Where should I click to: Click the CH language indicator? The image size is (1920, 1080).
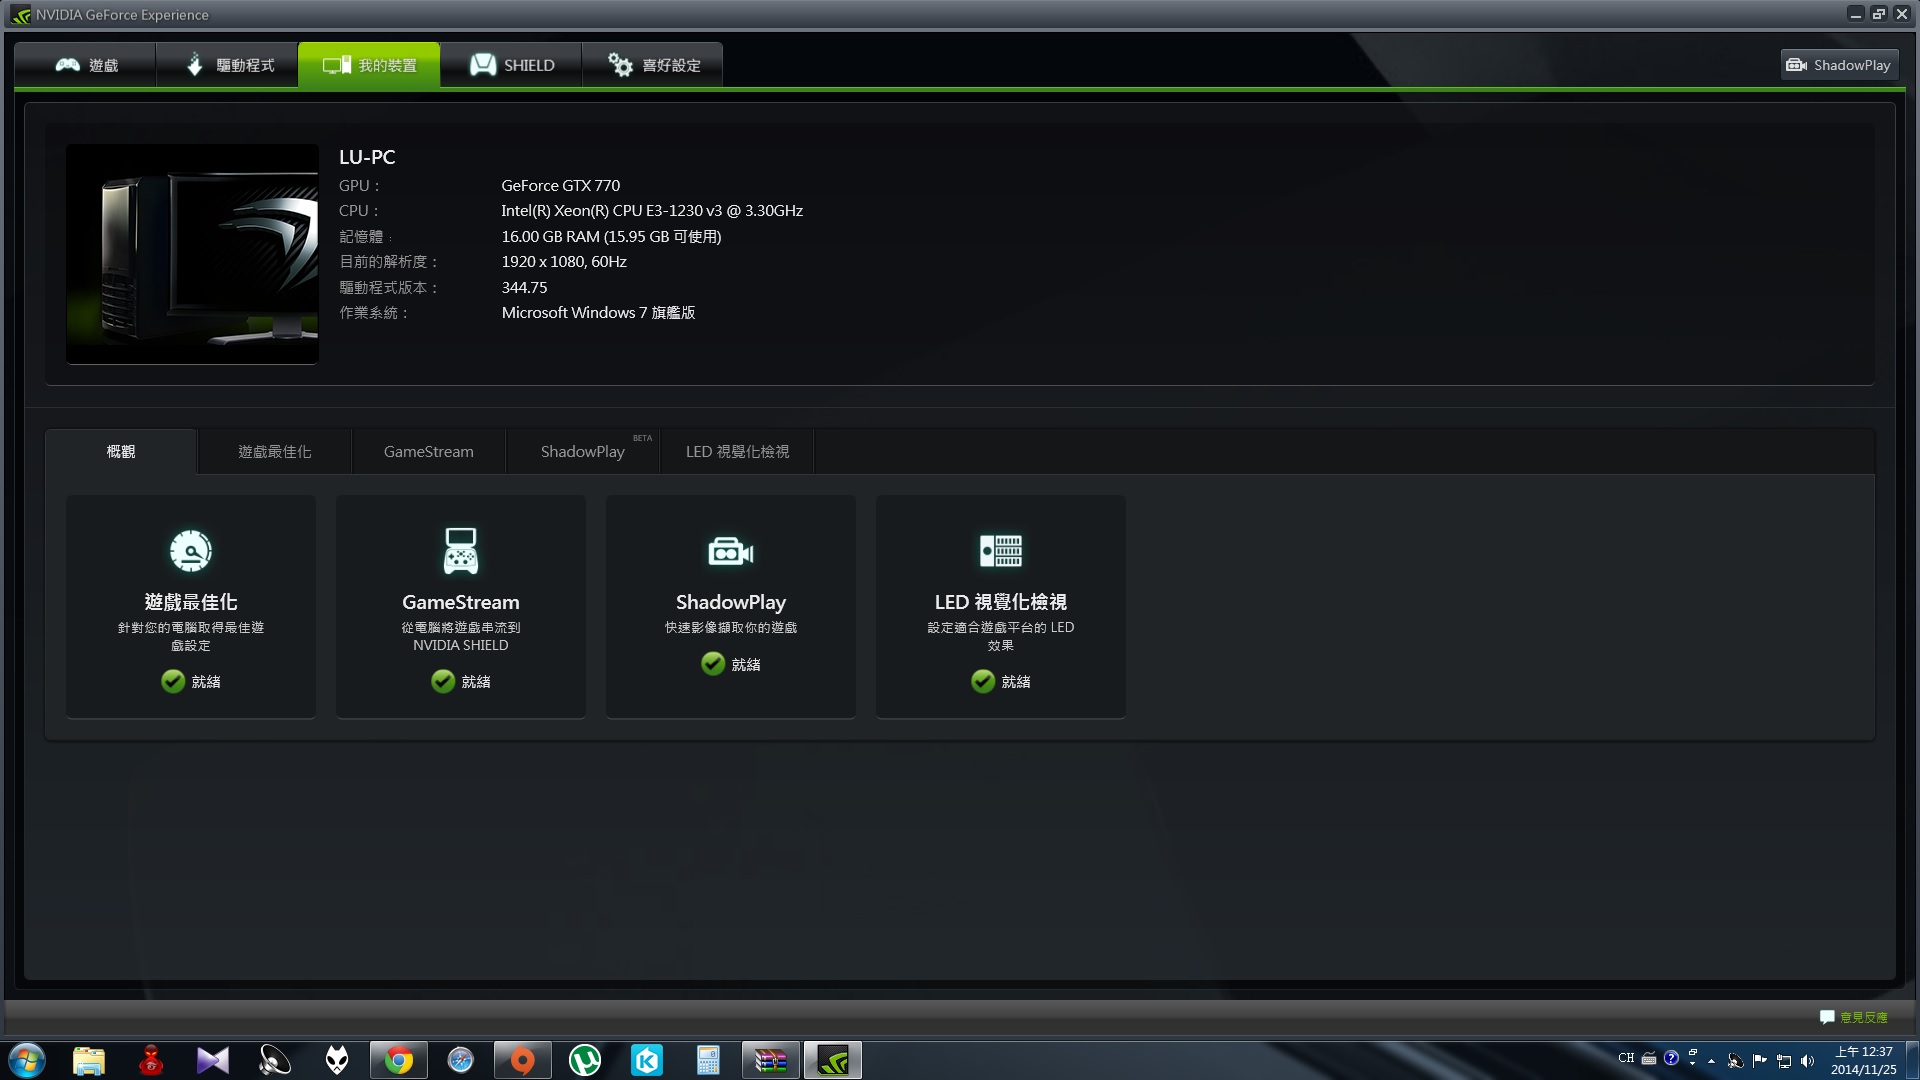(1626, 1058)
